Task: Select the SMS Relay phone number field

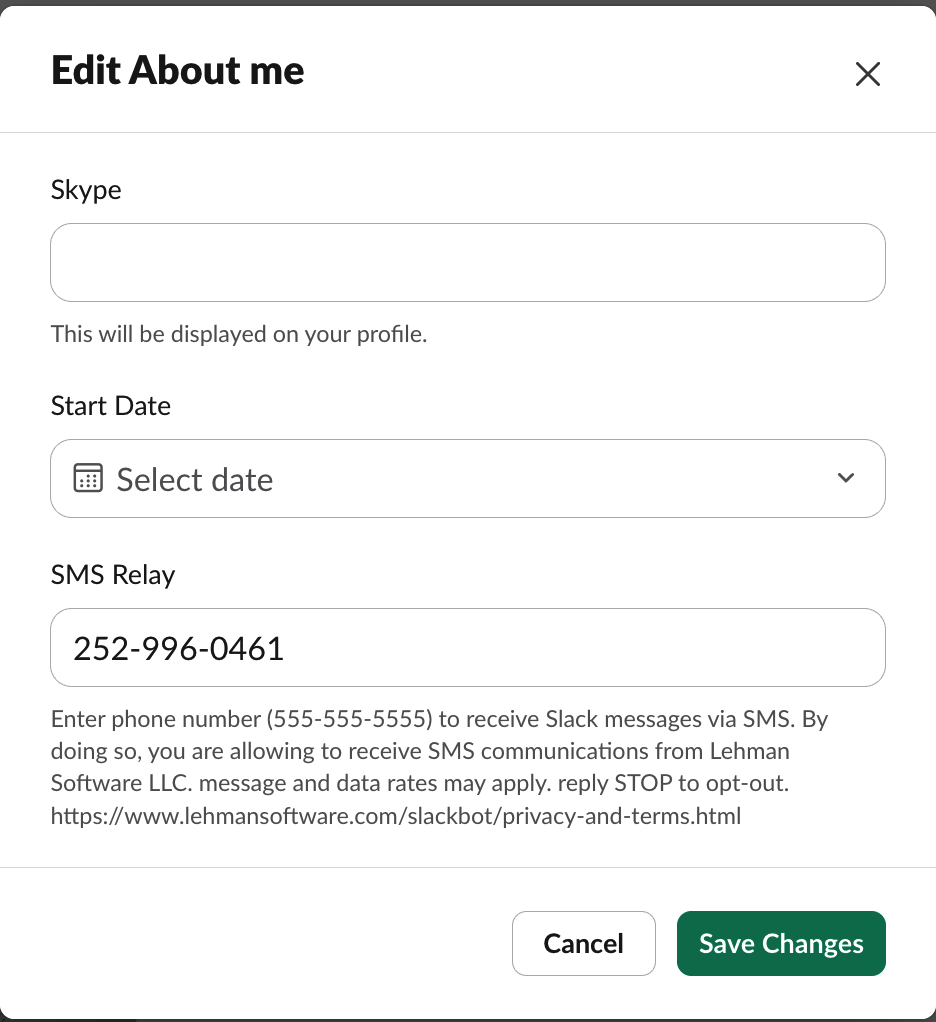Action: click(x=467, y=647)
